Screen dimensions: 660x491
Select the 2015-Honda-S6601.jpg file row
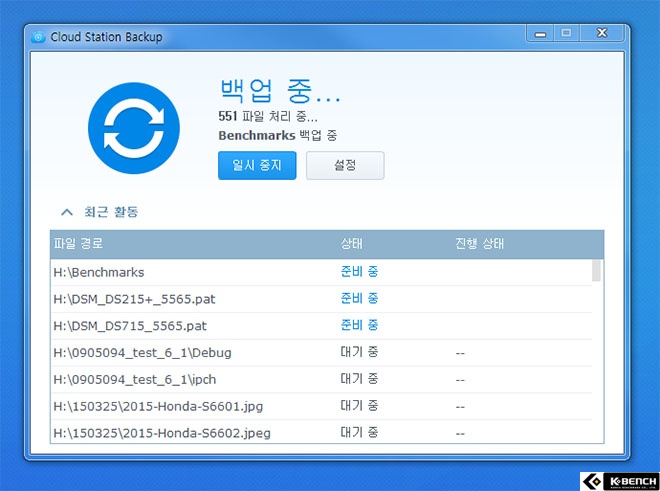click(321, 406)
